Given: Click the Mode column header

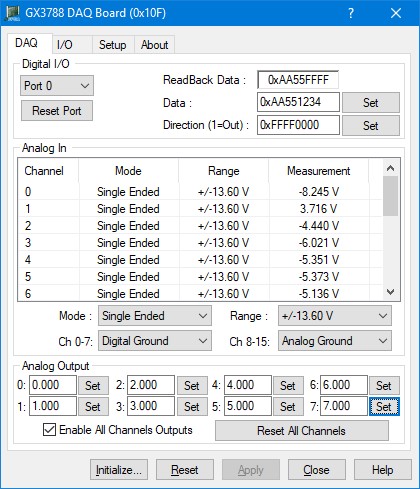Looking at the screenshot, I should point(129,171).
